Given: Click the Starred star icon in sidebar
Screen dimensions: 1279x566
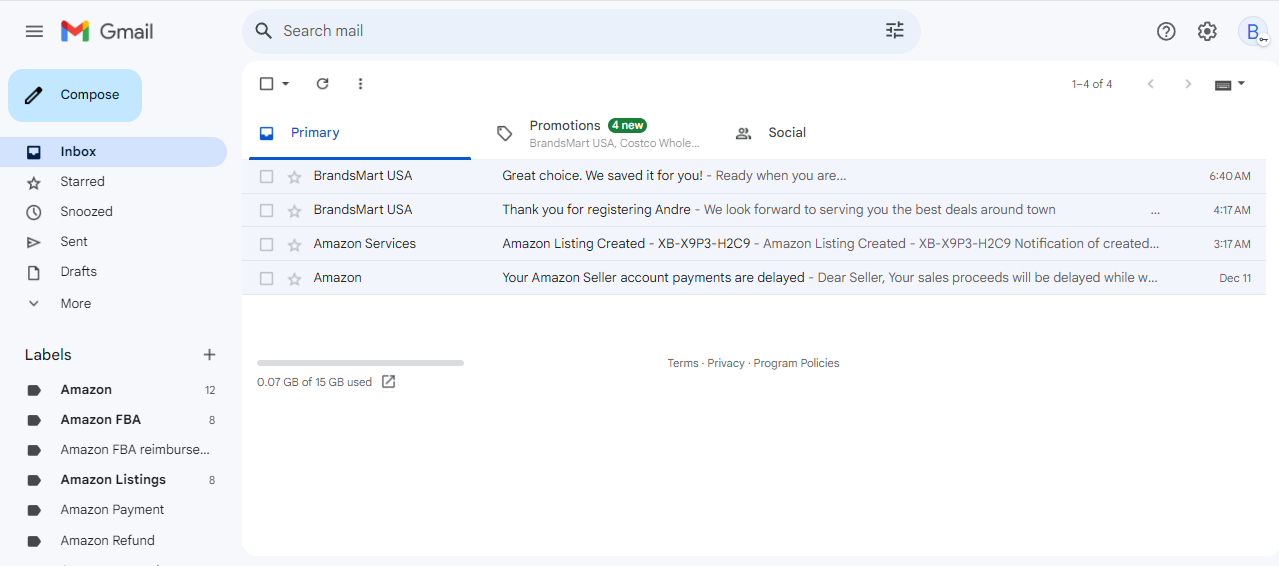Looking at the screenshot, I should coord(34,182).
